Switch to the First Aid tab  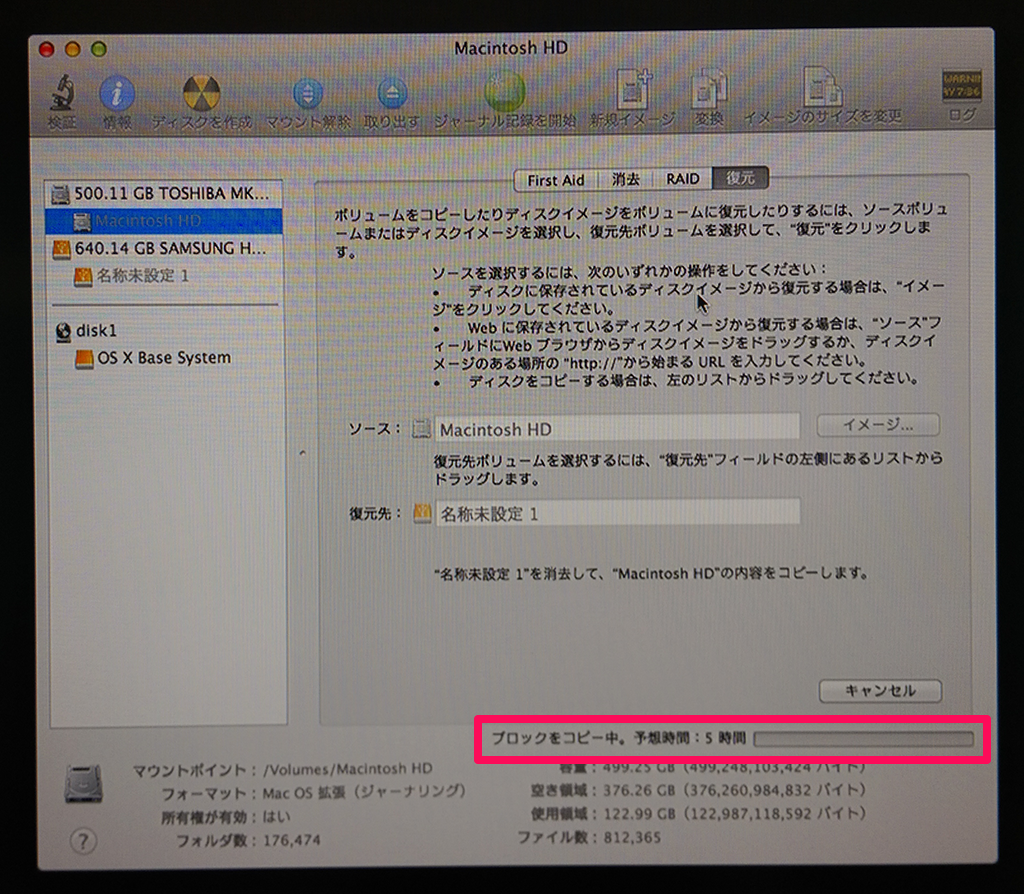click(x=555, y=180)
